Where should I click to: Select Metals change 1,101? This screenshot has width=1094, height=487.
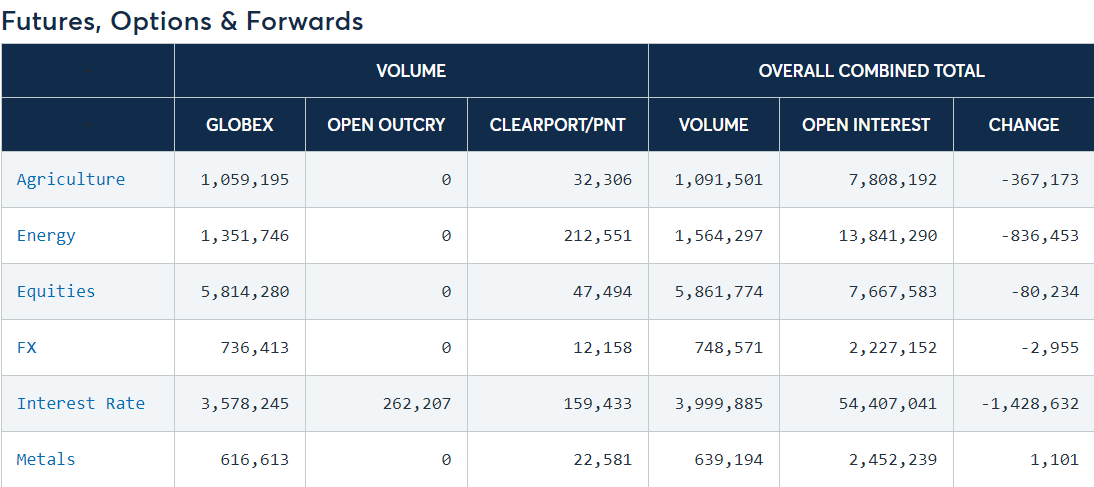tap(1055, 460)
